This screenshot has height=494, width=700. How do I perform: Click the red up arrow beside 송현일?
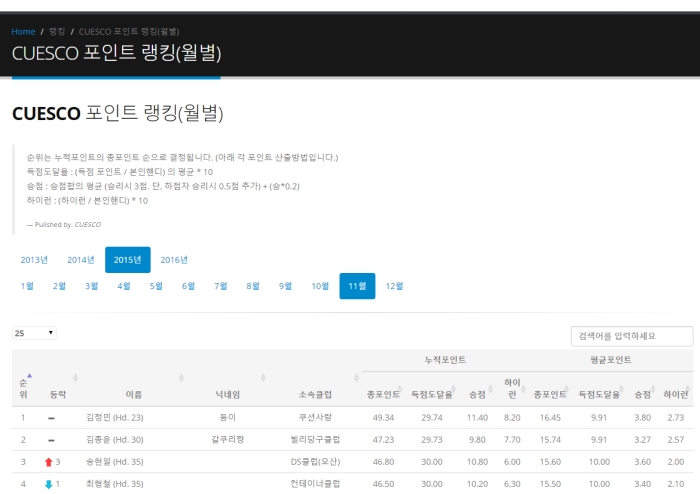pyautogui.click(x=49, y=462)
